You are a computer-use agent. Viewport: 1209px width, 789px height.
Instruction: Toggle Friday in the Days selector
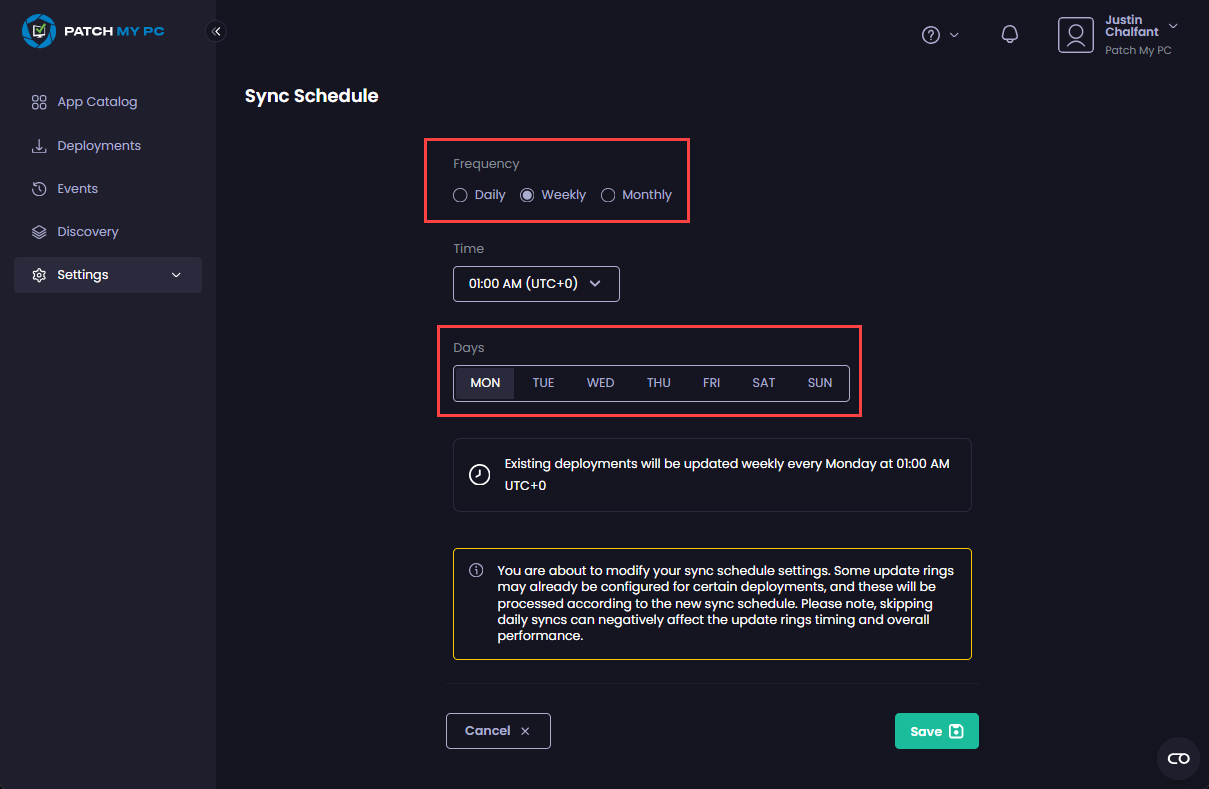click(x=711, y=382)
